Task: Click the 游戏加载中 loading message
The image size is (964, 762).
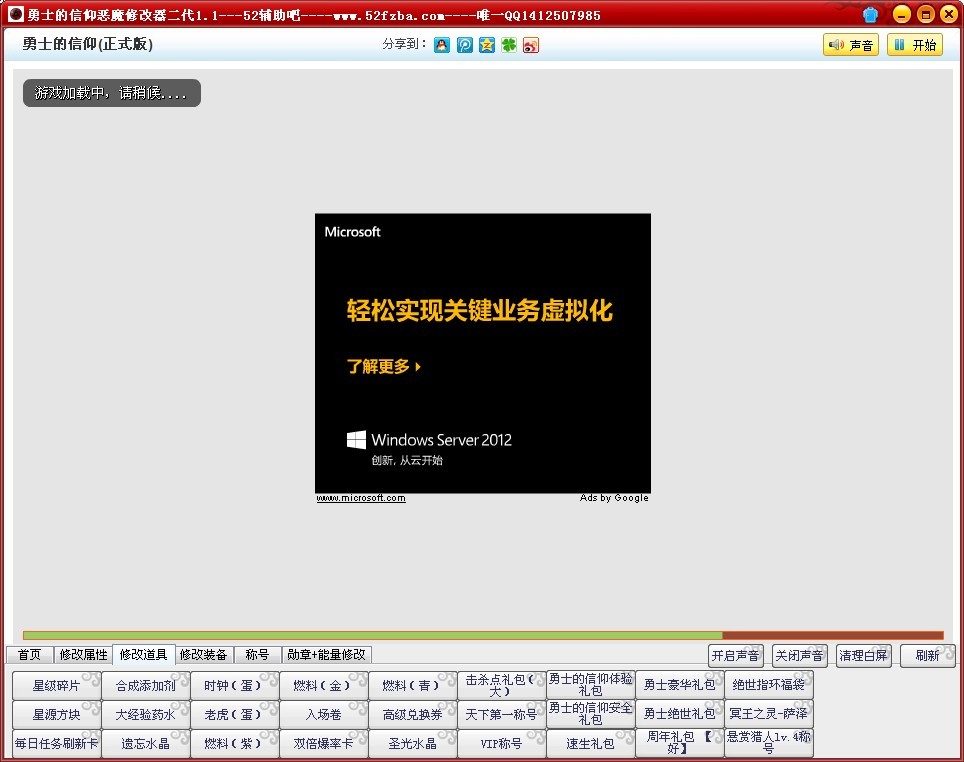Action: point(112,93)
